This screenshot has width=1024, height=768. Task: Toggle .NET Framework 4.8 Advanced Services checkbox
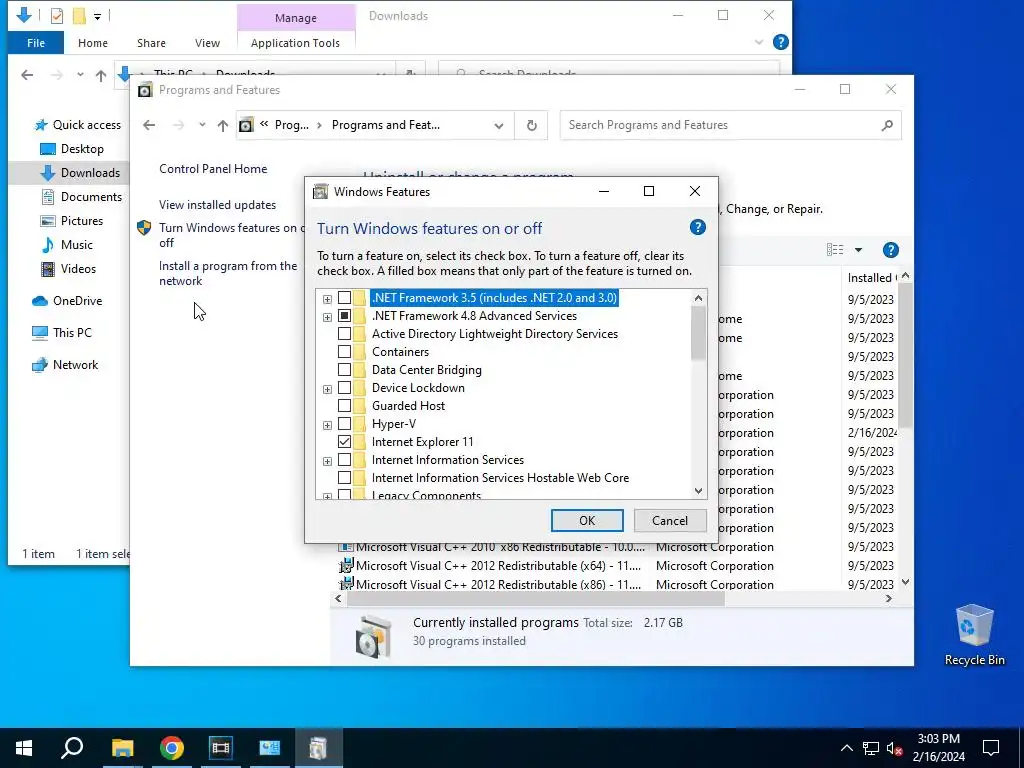(x=344, y=316)
